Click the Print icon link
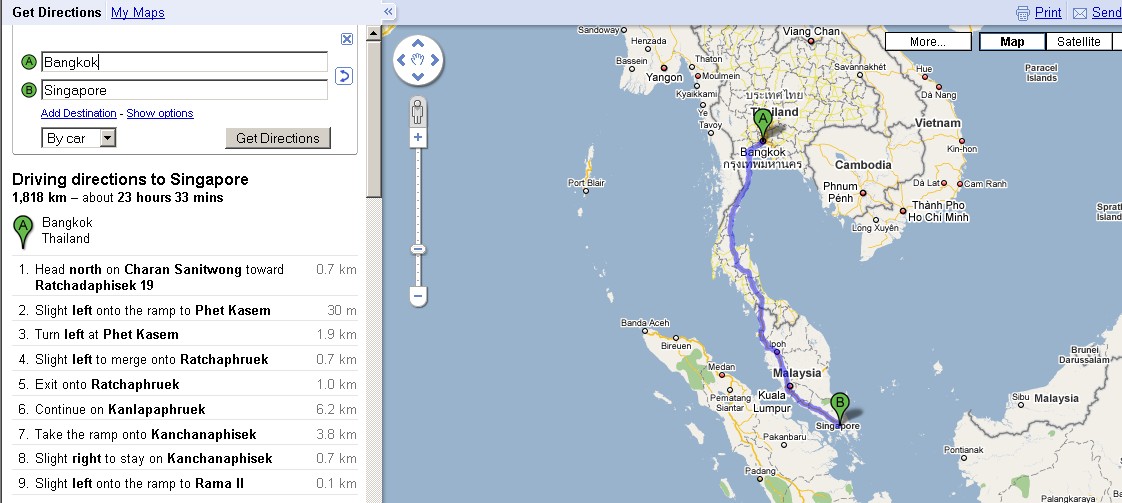This screenshot has width=1122, height=503. [x=1038, y=13]
